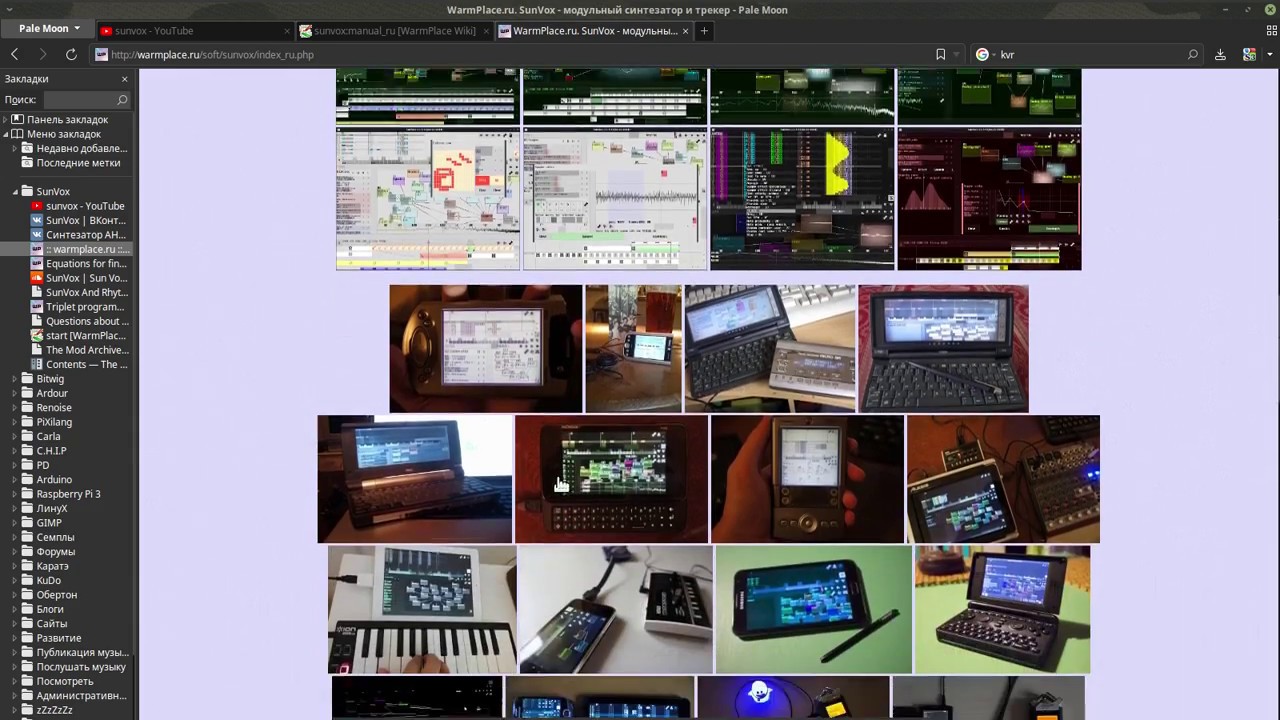Open the phone with stylus on green photo

tap(814, 610)
